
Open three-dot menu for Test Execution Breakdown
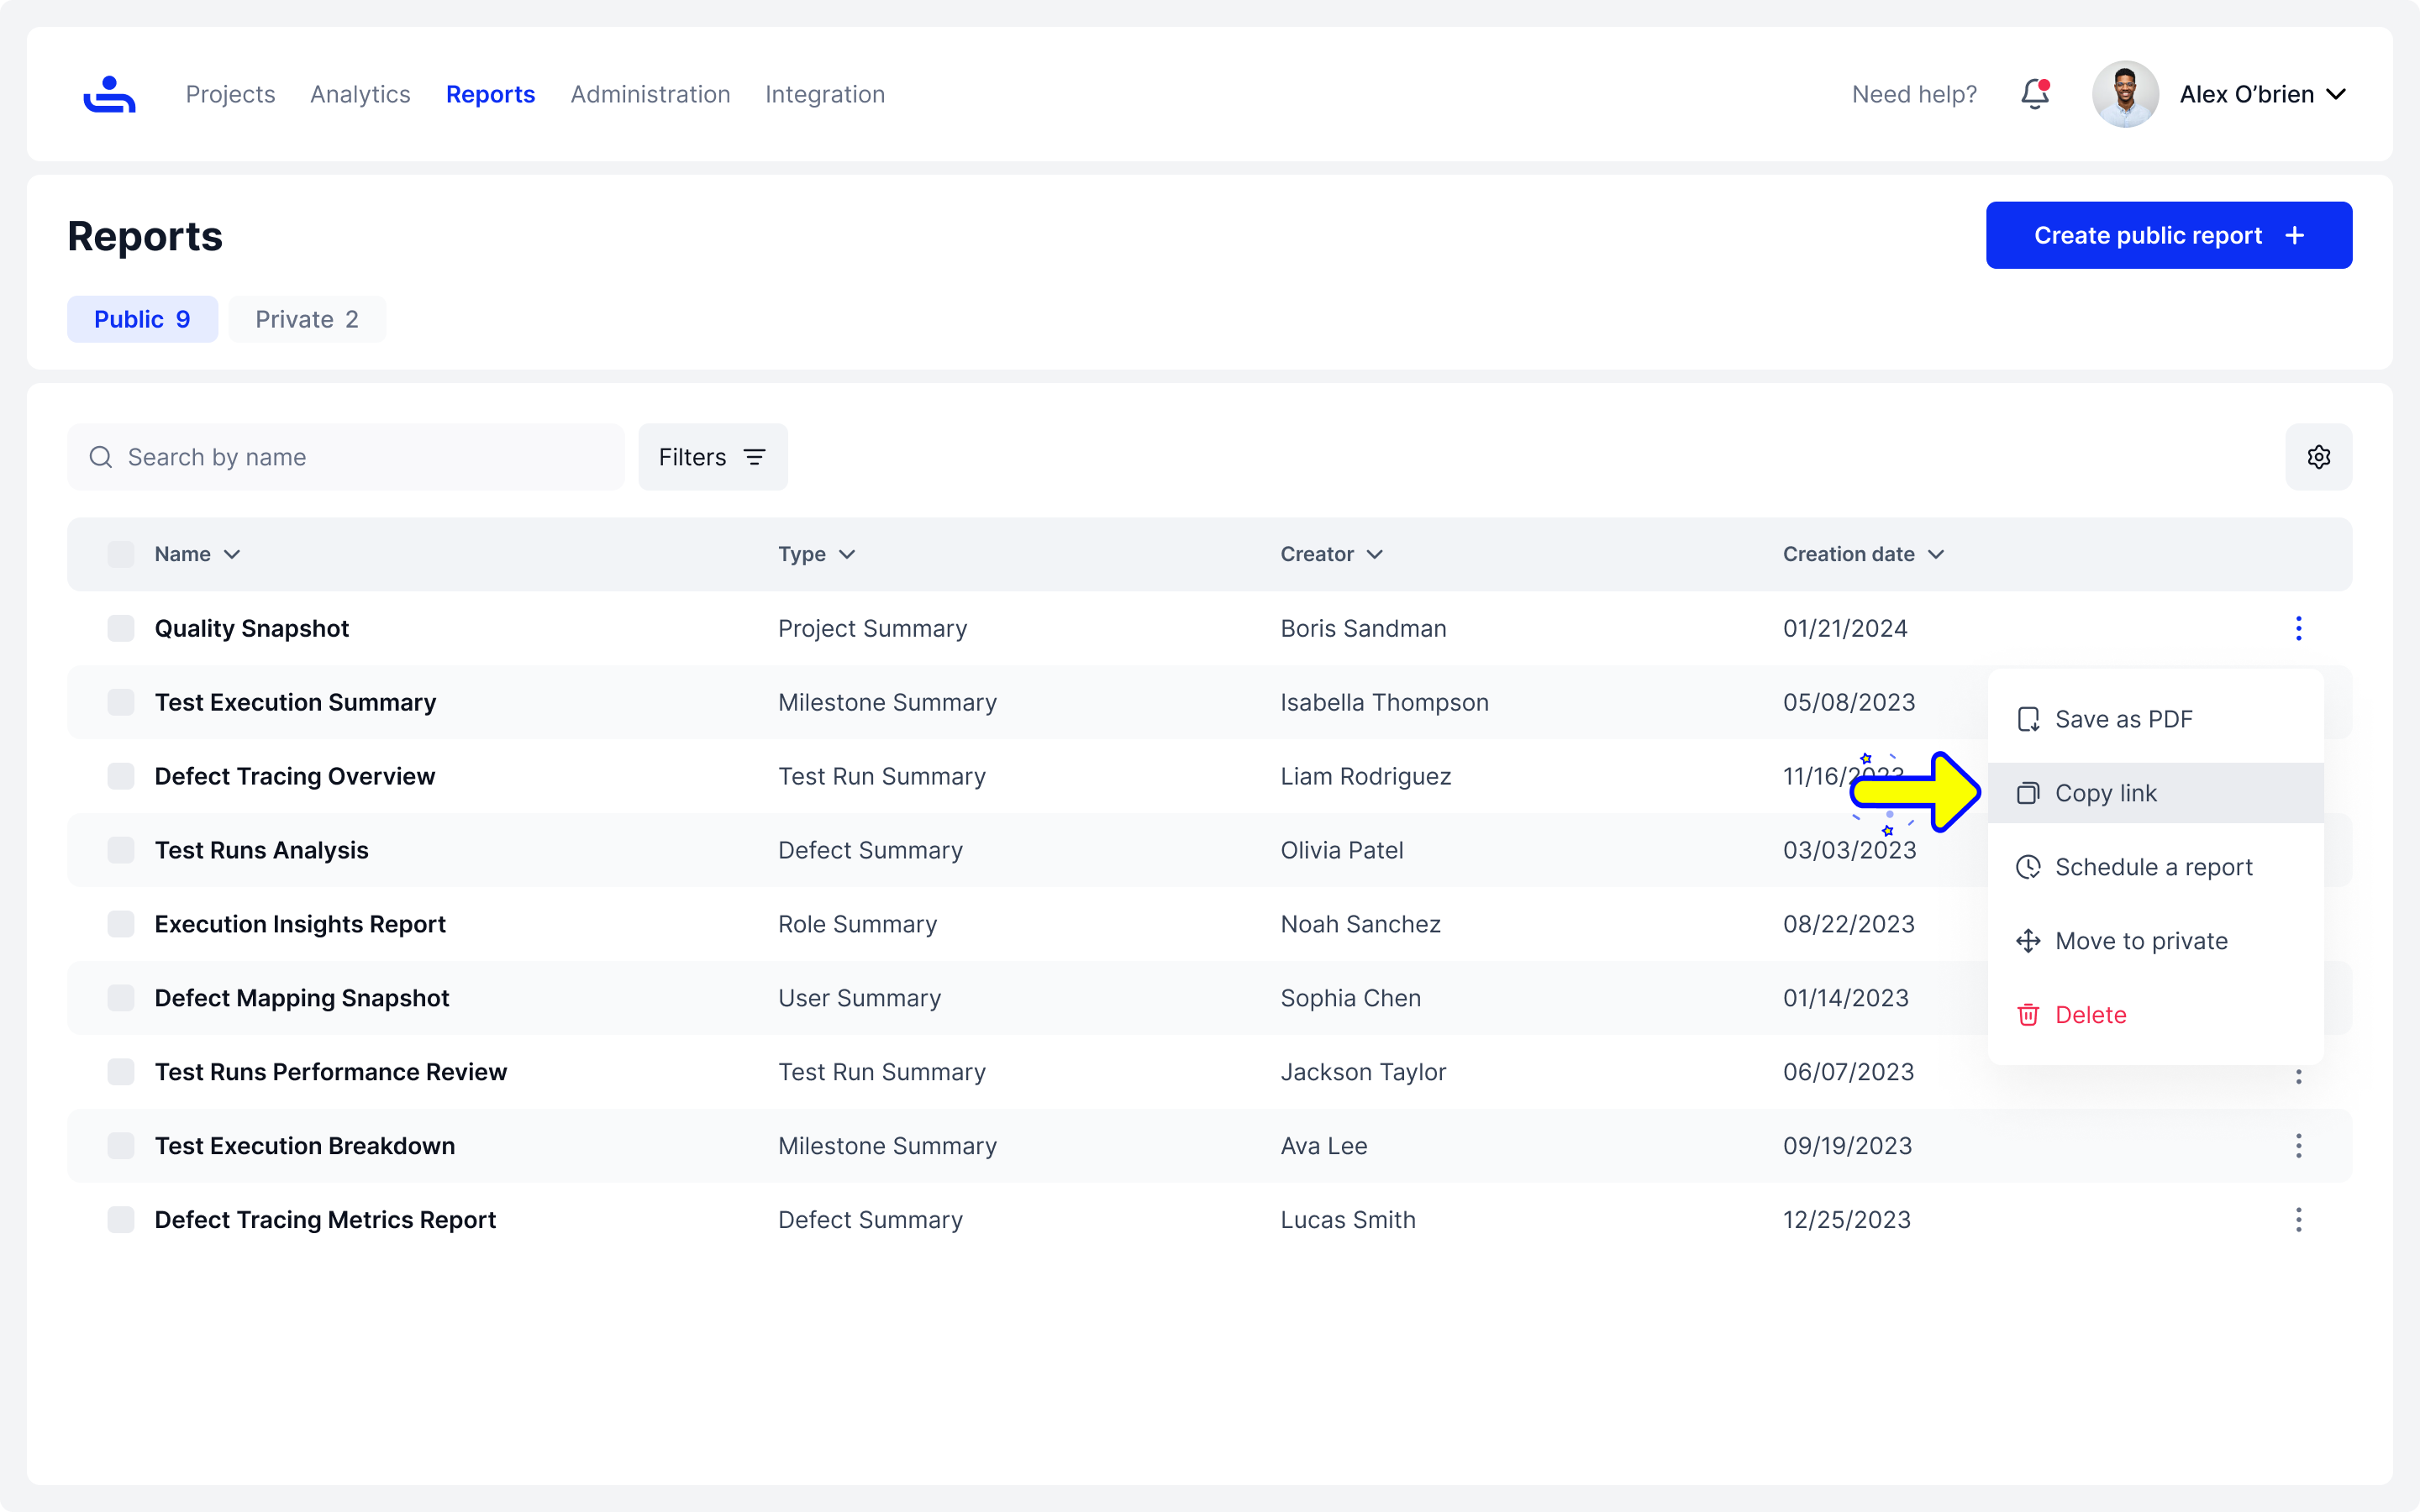(2298, 1146)
